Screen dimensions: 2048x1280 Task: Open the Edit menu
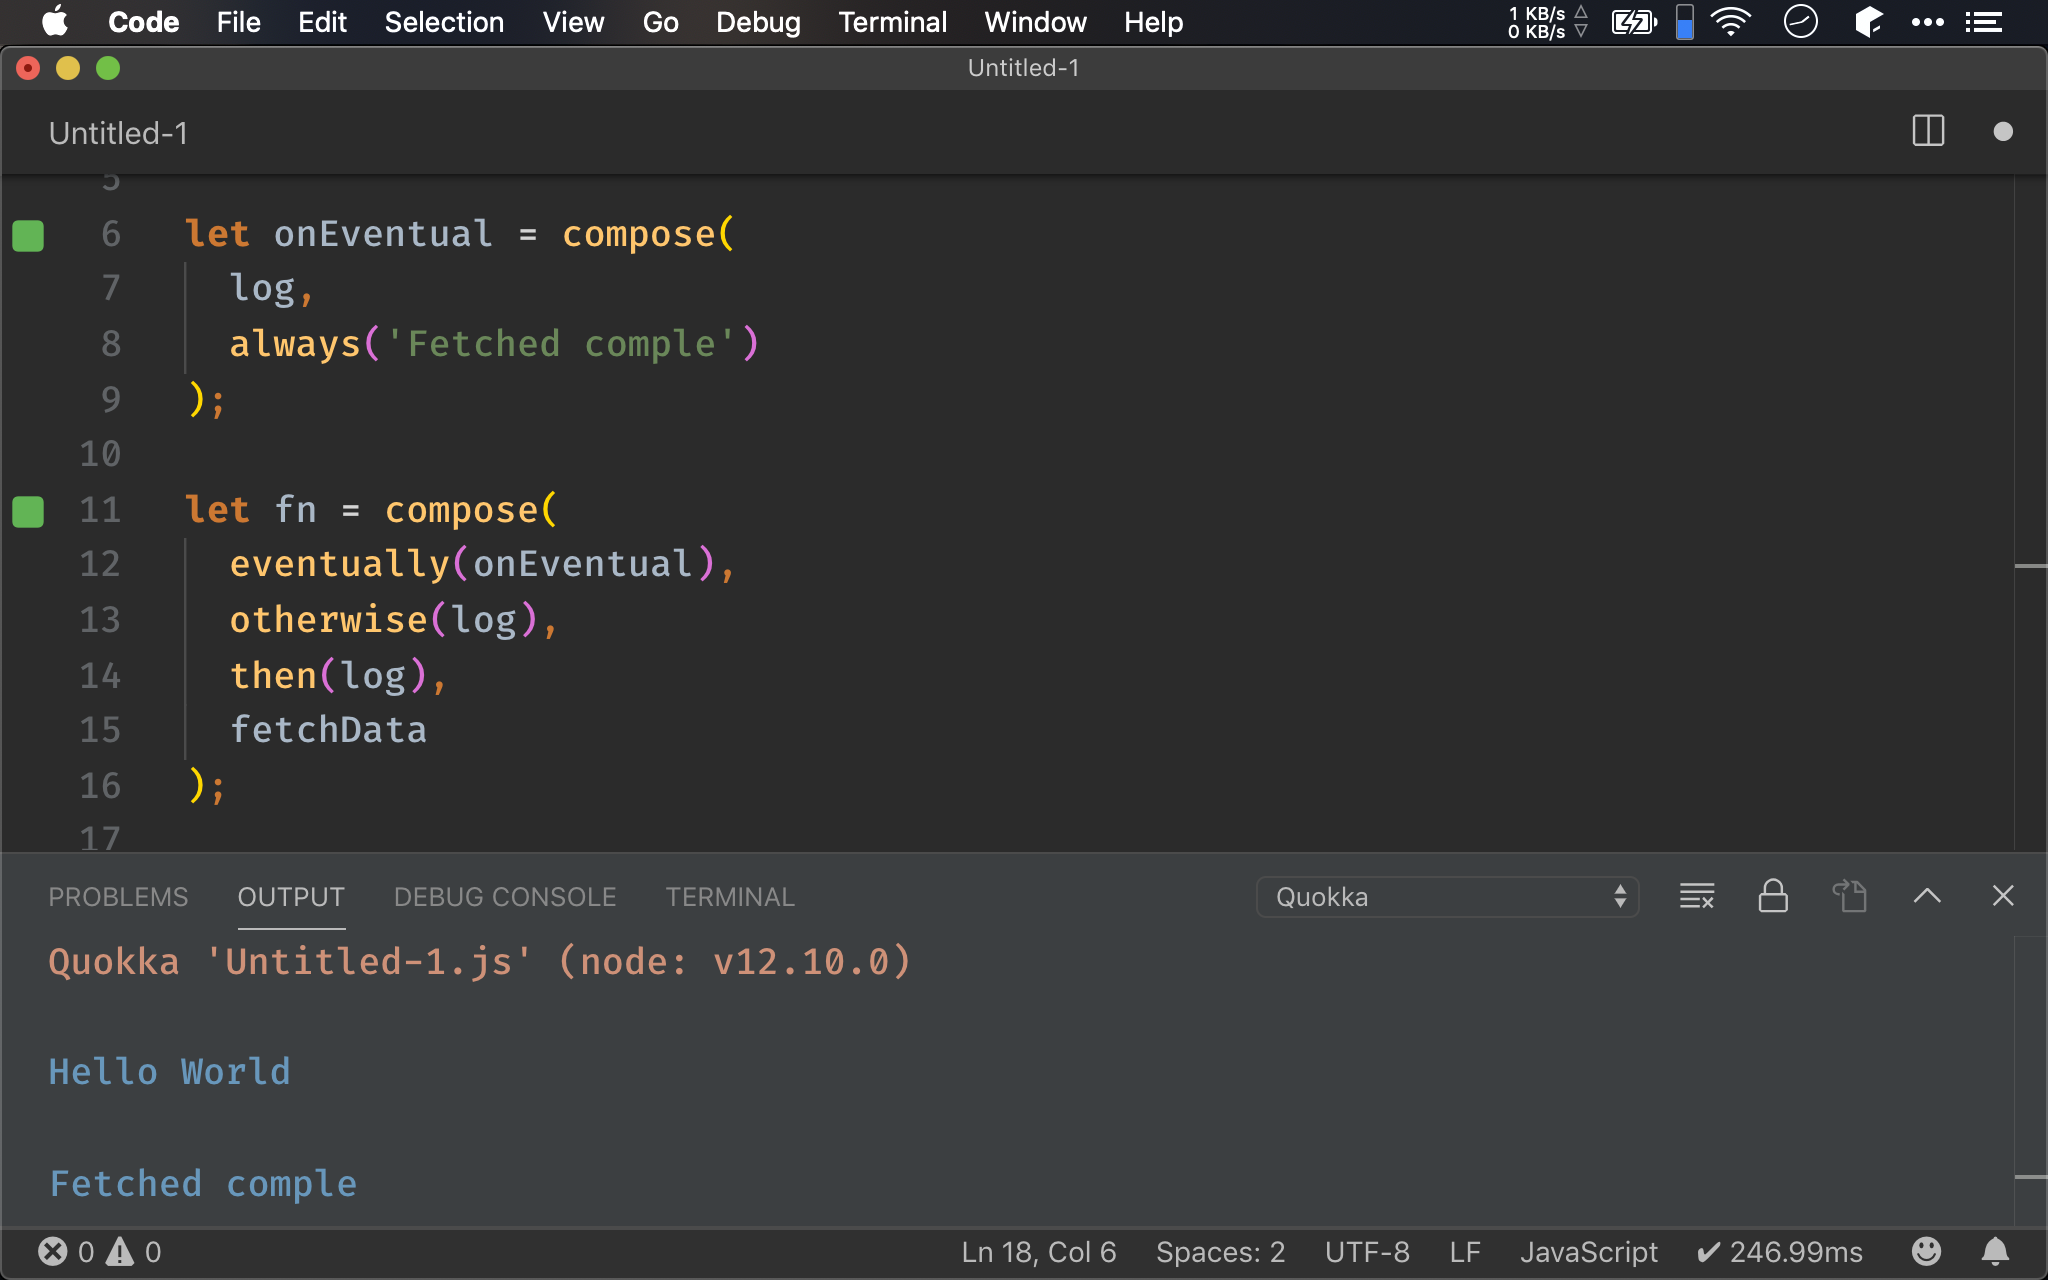coord(322,22)
